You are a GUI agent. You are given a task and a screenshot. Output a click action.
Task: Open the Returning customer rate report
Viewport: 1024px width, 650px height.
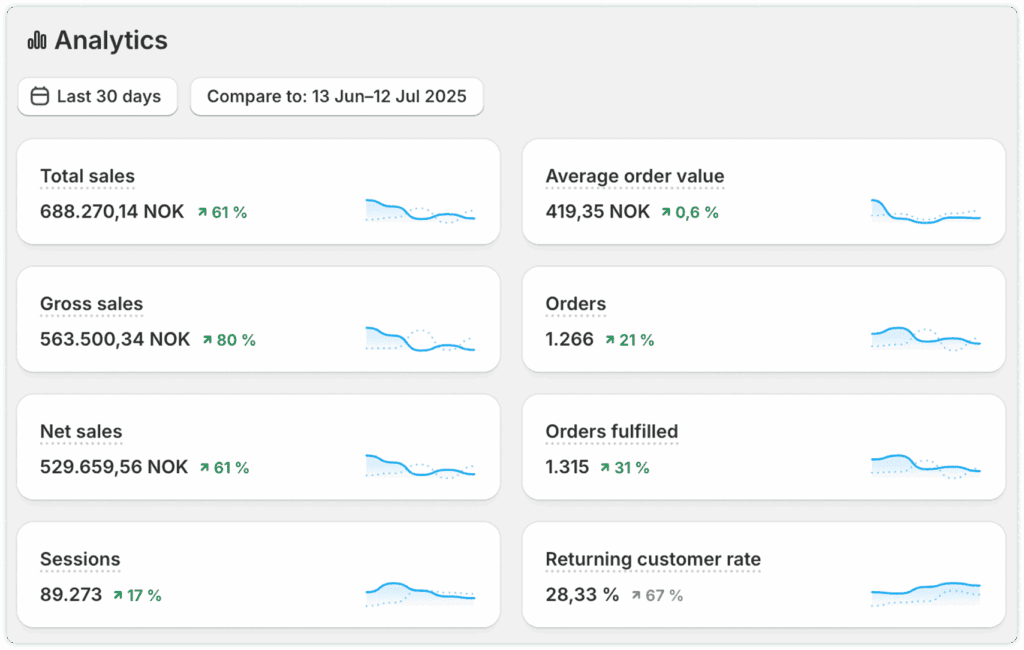tap(653, 560)
